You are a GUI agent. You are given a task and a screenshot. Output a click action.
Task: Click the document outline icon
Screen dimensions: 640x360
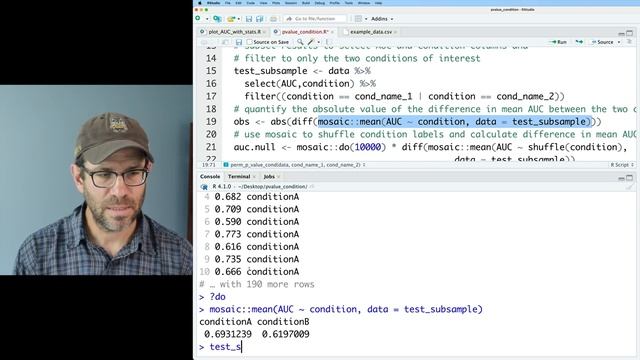pos(629,42)
